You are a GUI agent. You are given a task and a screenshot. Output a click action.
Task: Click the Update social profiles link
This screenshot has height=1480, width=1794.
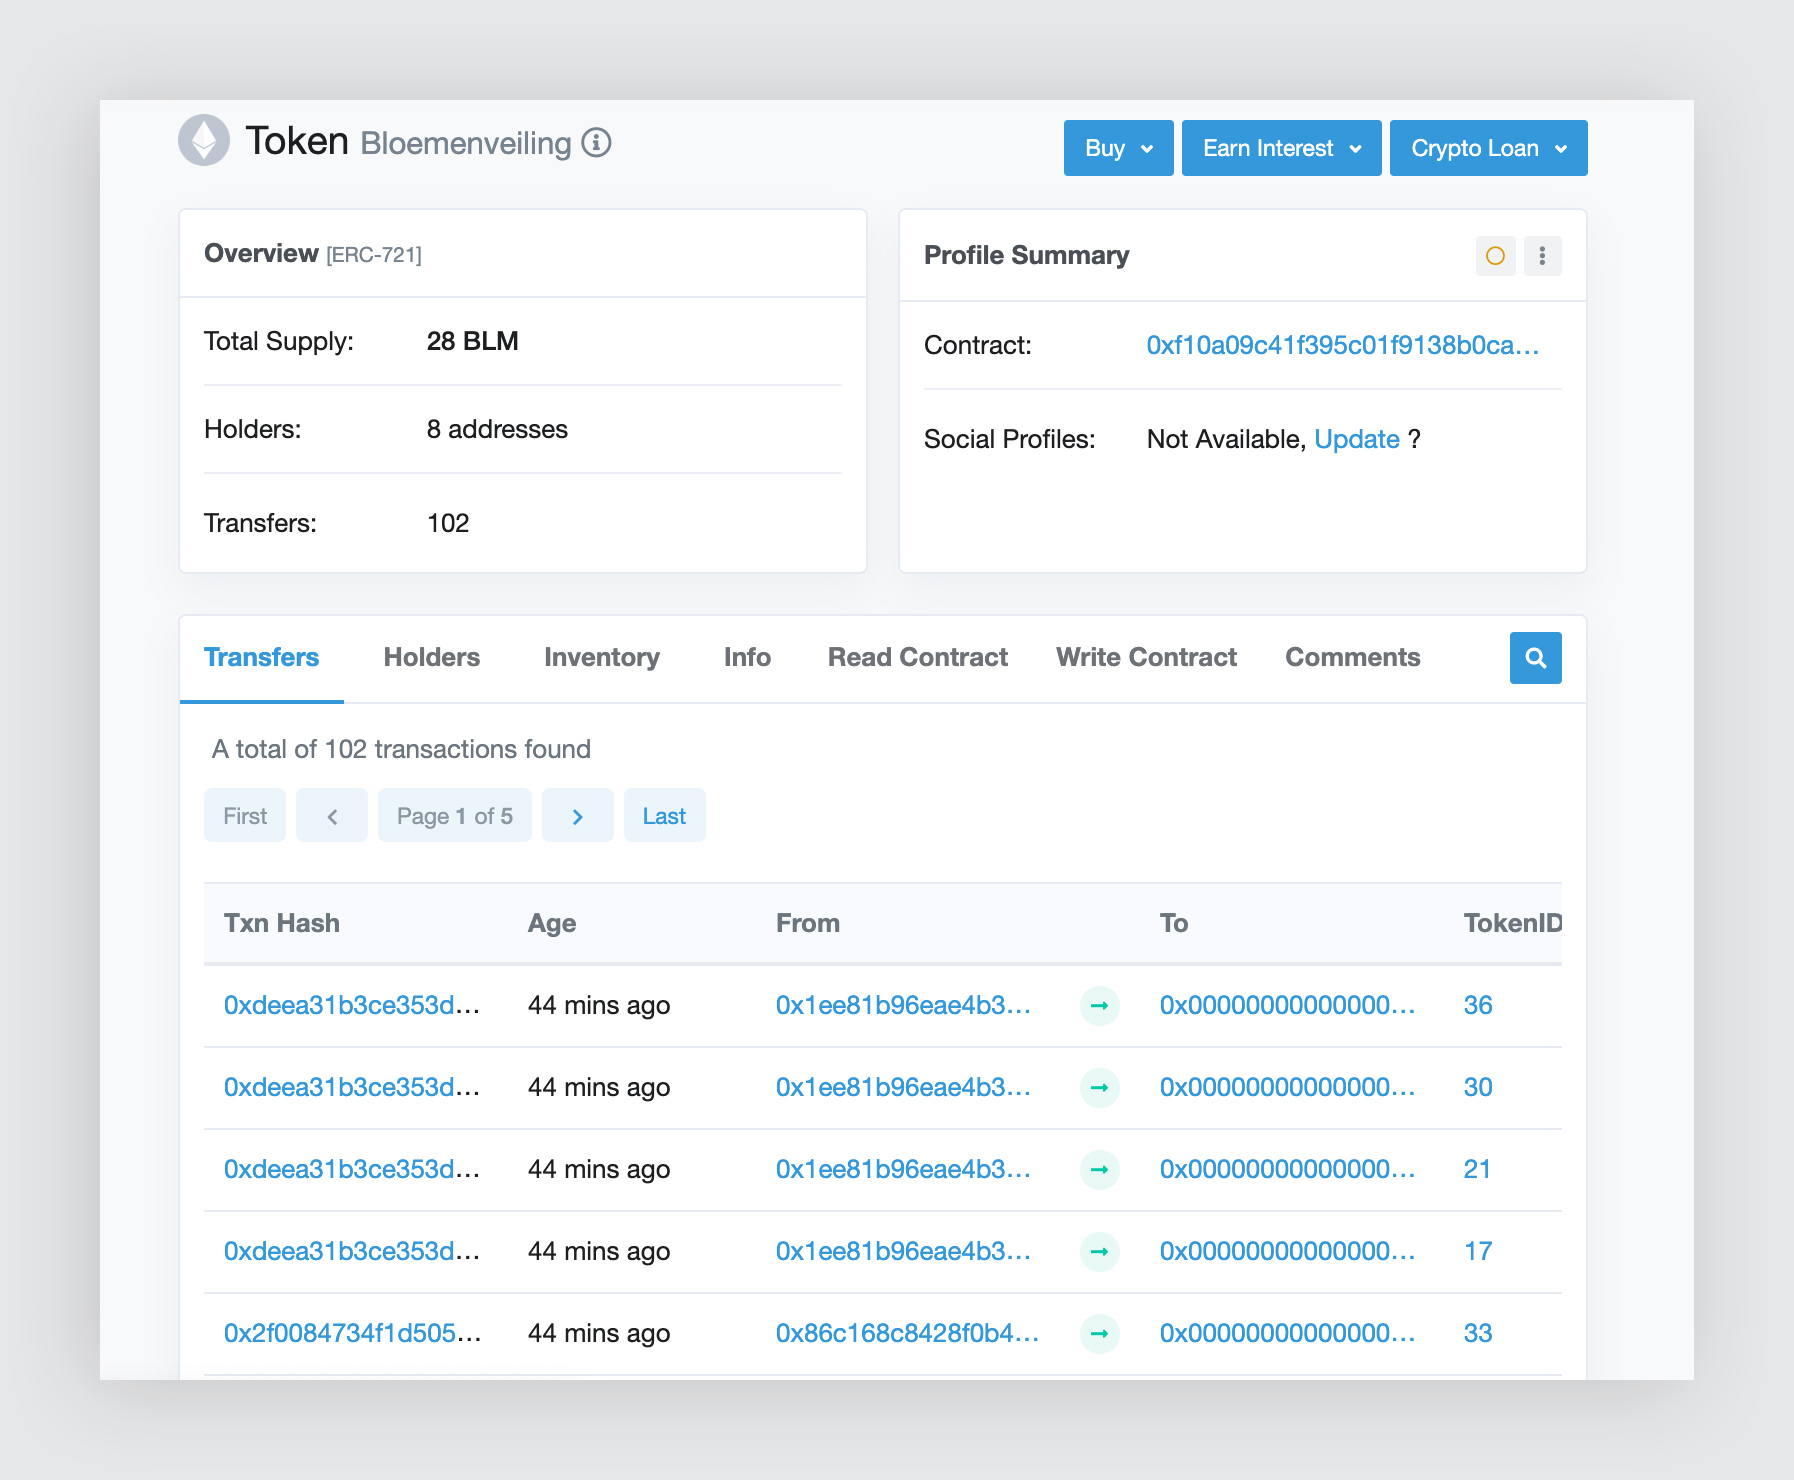pos(1356,439)
